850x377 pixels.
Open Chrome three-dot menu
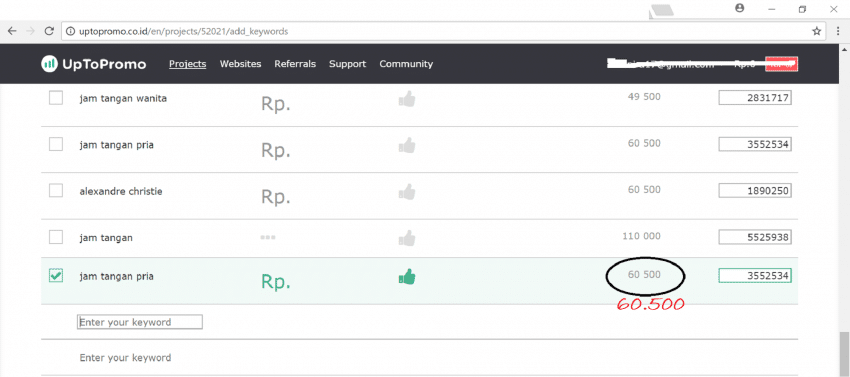(838, 31)
